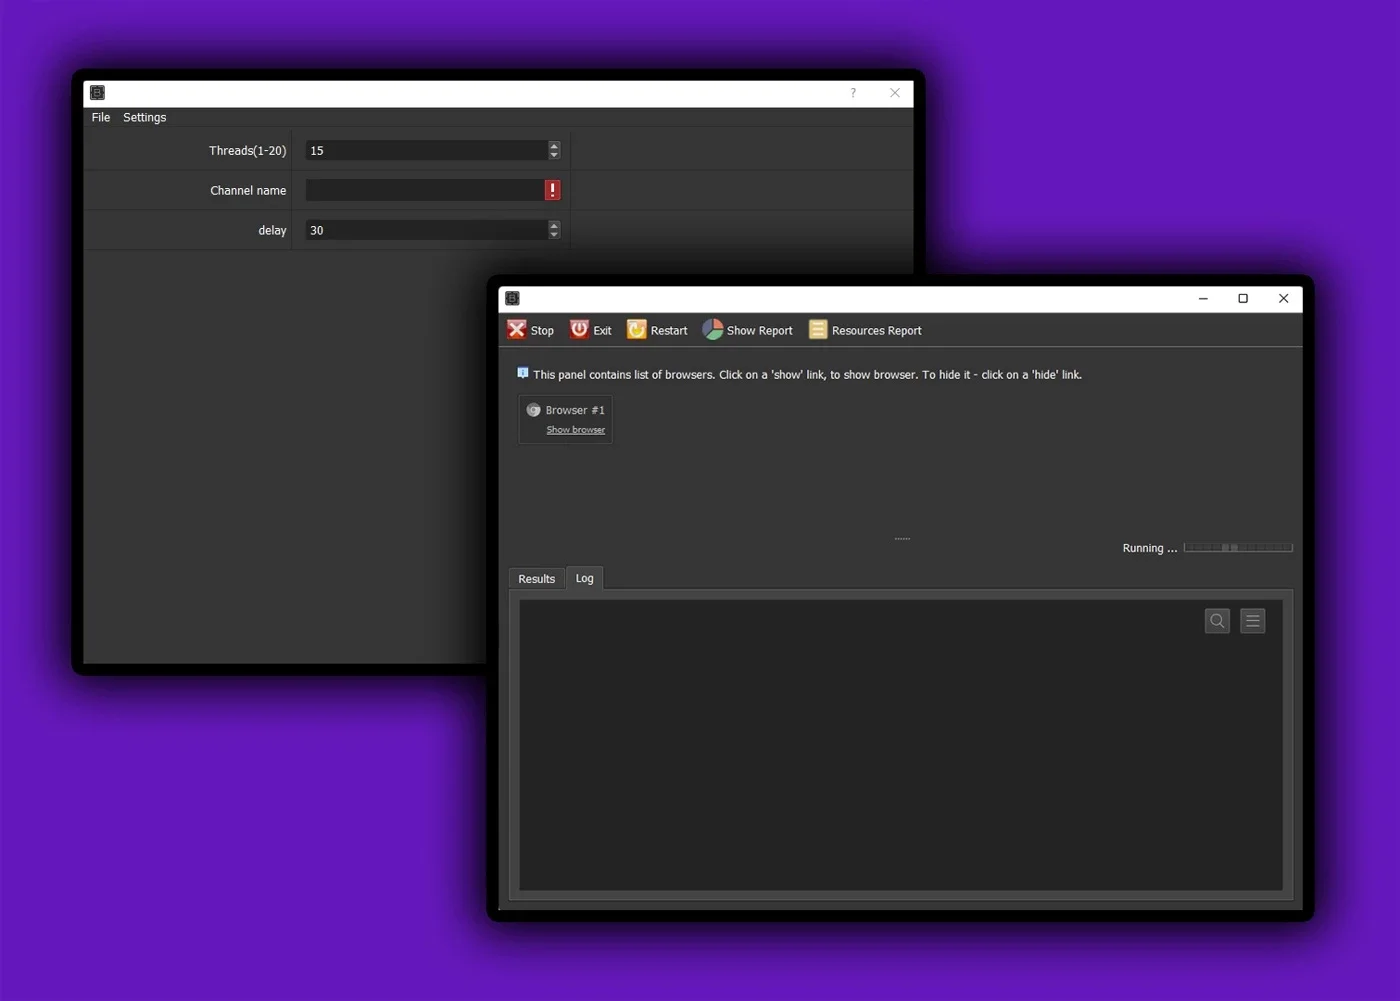Click the log text area
Screen dimensions: 1400x1001
900,745
